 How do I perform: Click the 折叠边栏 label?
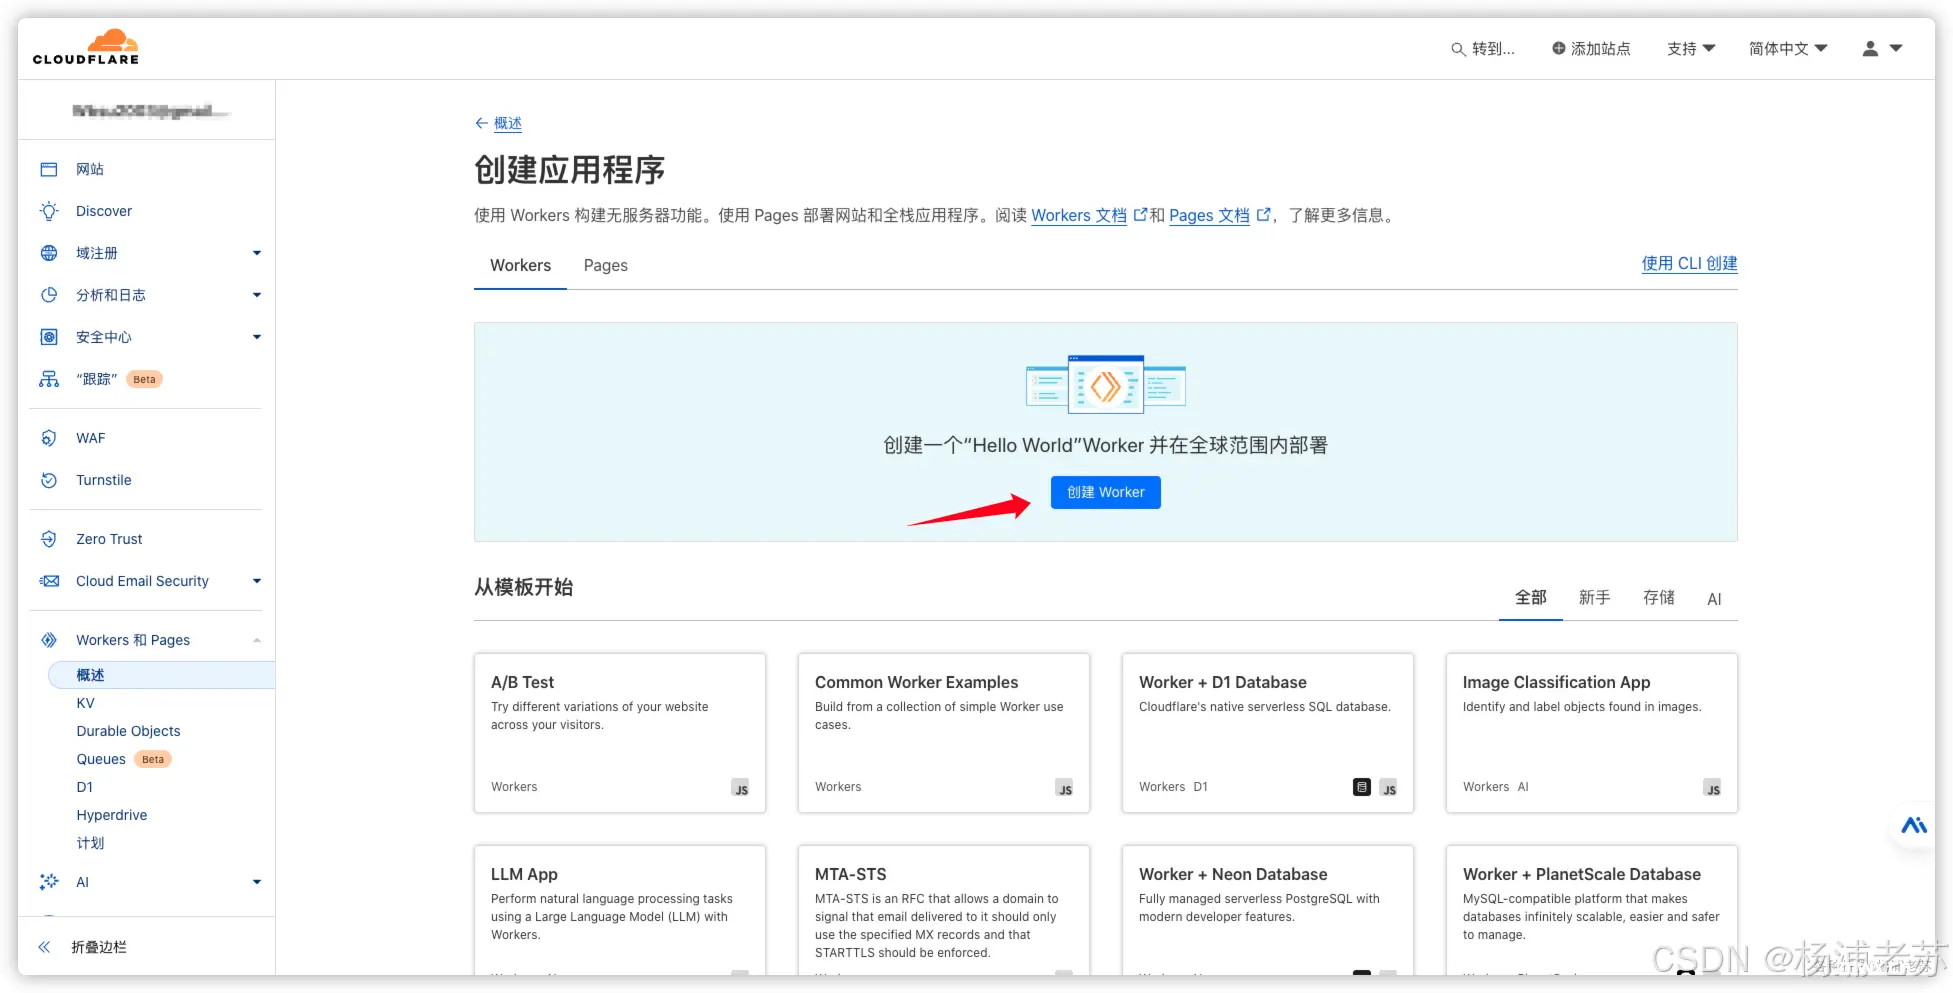[99, 947]
